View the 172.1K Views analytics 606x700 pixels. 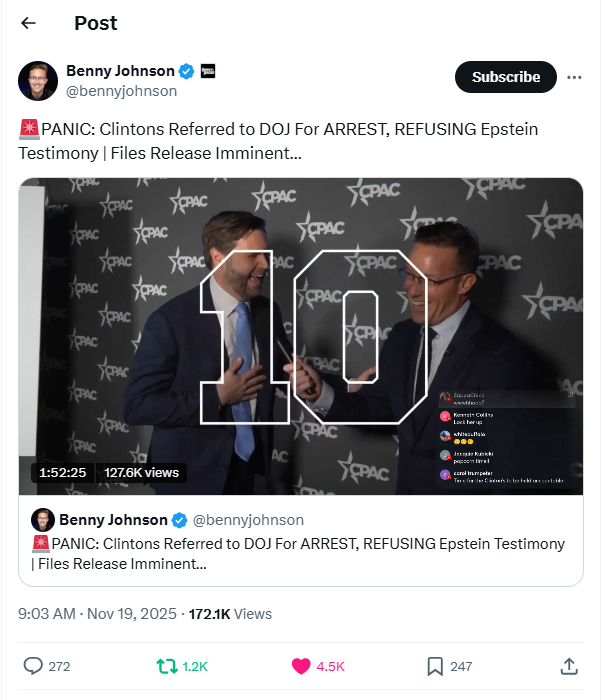tap(229, 613)
